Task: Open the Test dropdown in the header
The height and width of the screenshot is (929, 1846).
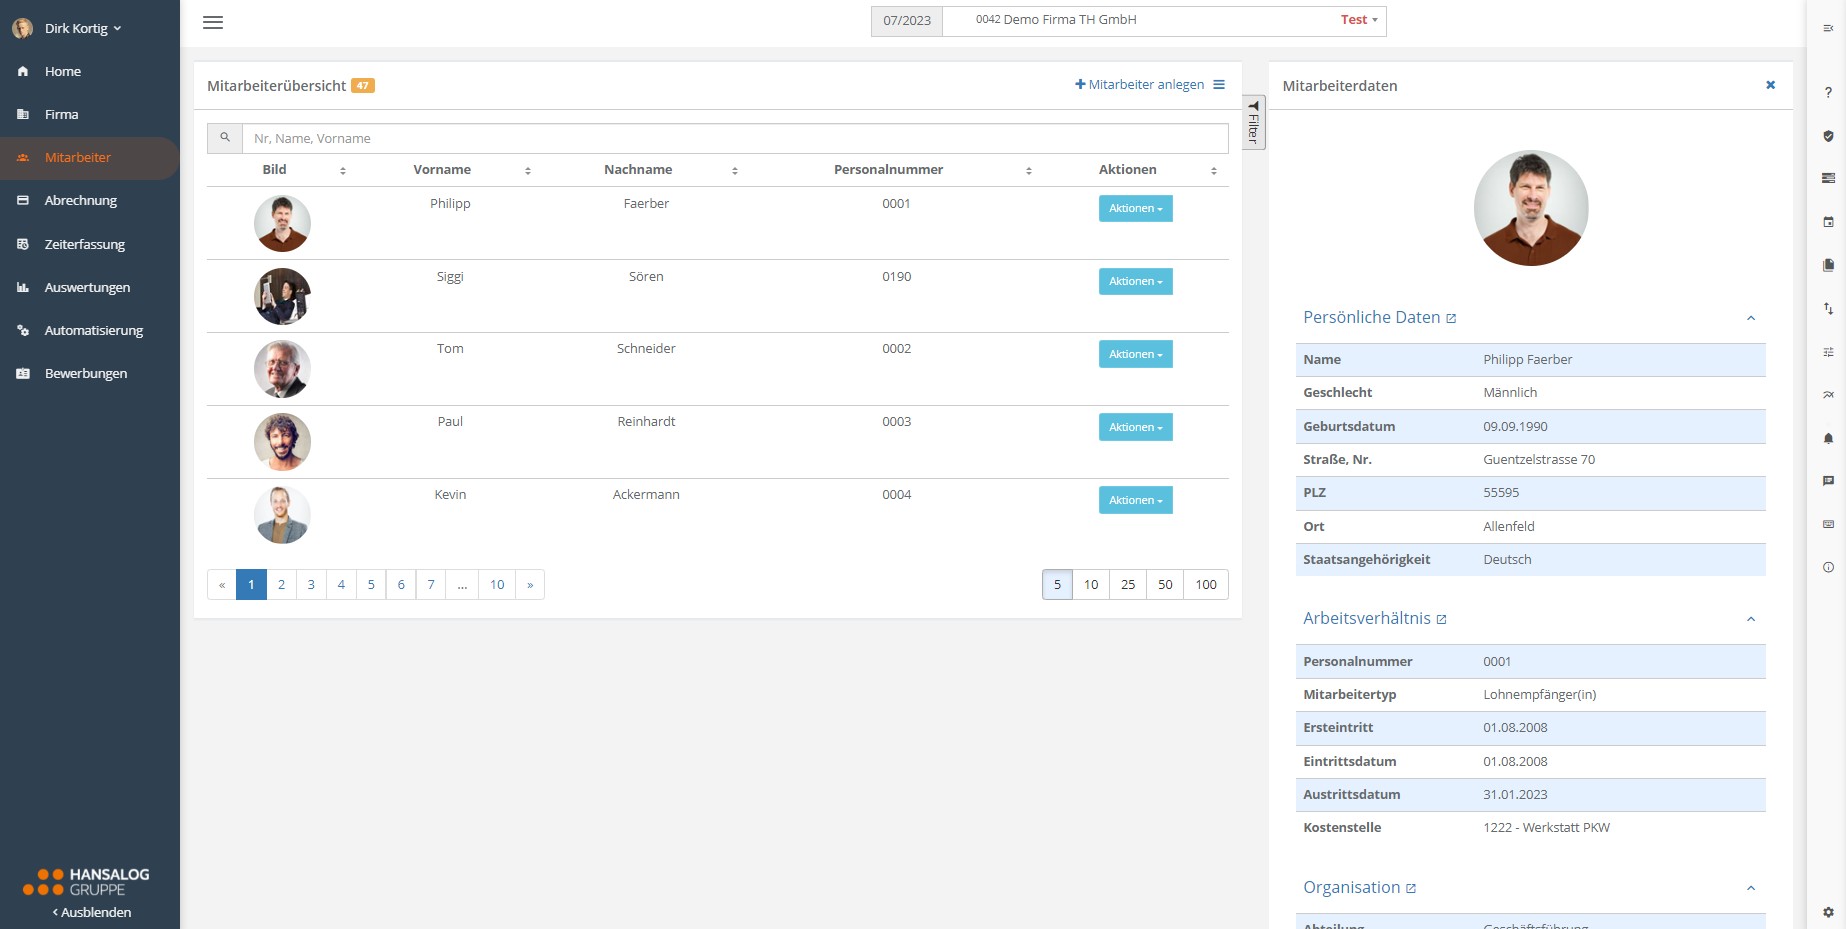Action: coord(1357,19)
